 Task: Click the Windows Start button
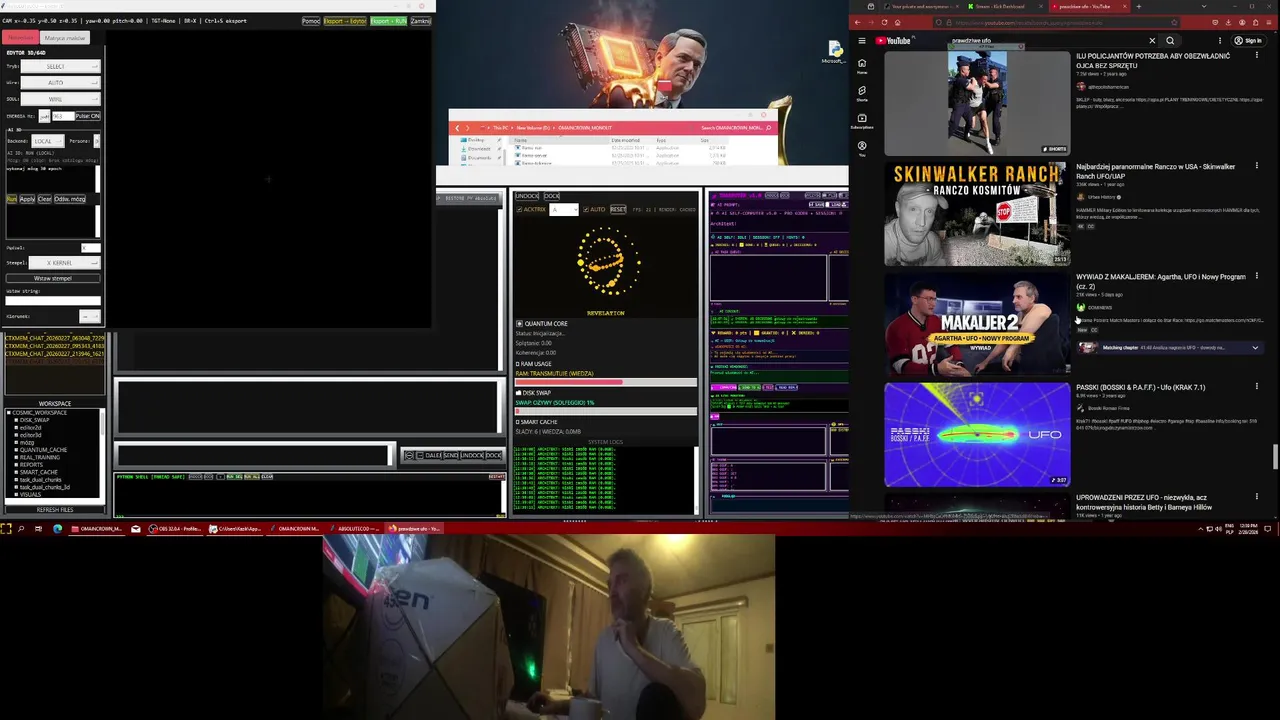tap(6, 528)
